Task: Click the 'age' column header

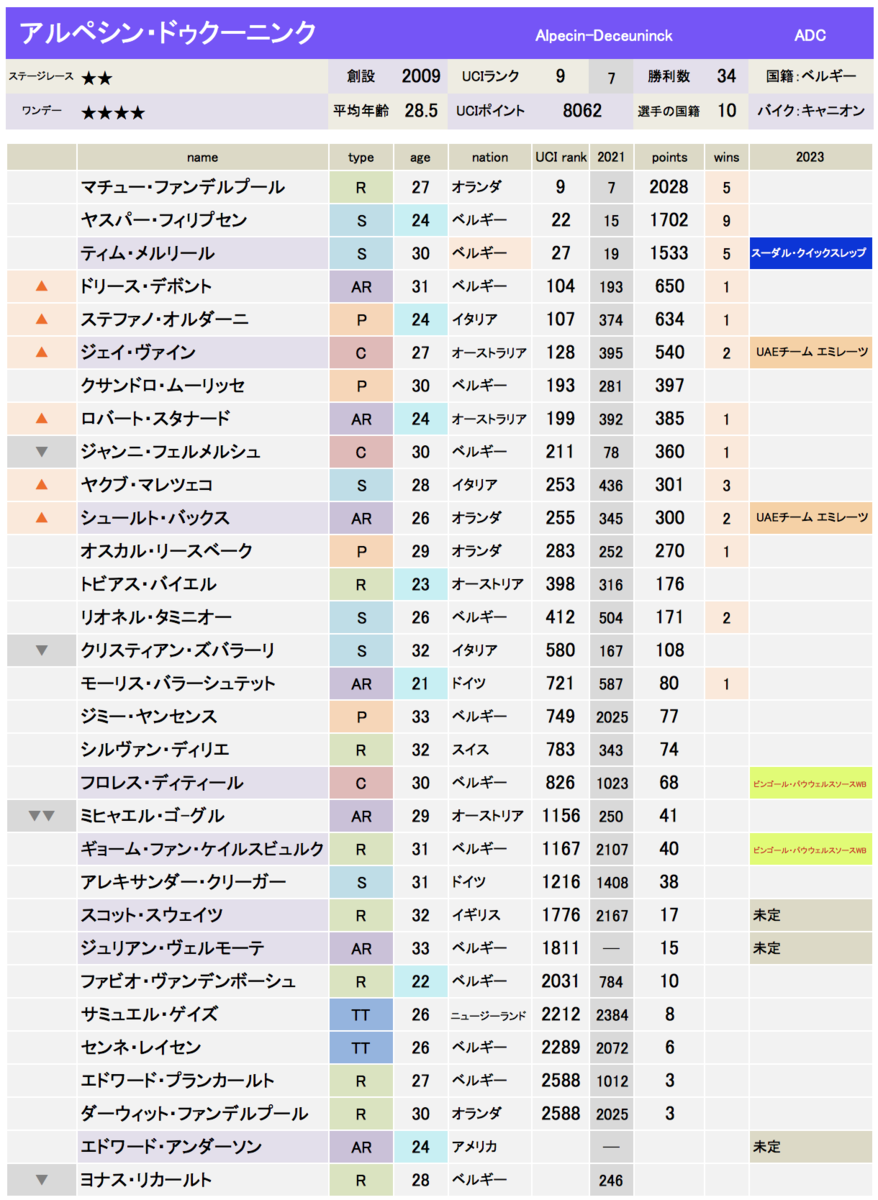Action: coord(420,157)
